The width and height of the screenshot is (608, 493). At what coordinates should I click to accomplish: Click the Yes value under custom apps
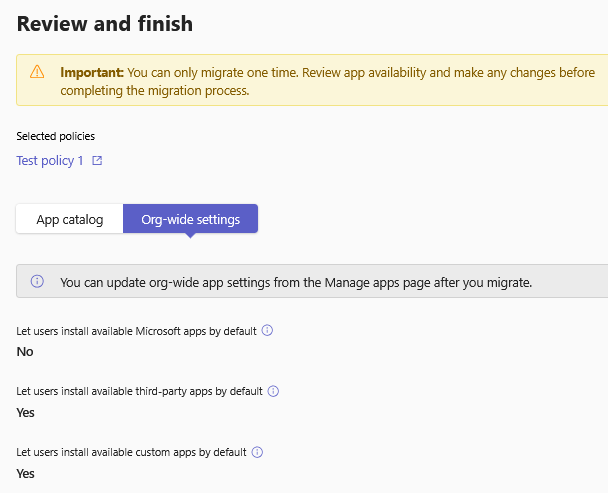(25, 474)
